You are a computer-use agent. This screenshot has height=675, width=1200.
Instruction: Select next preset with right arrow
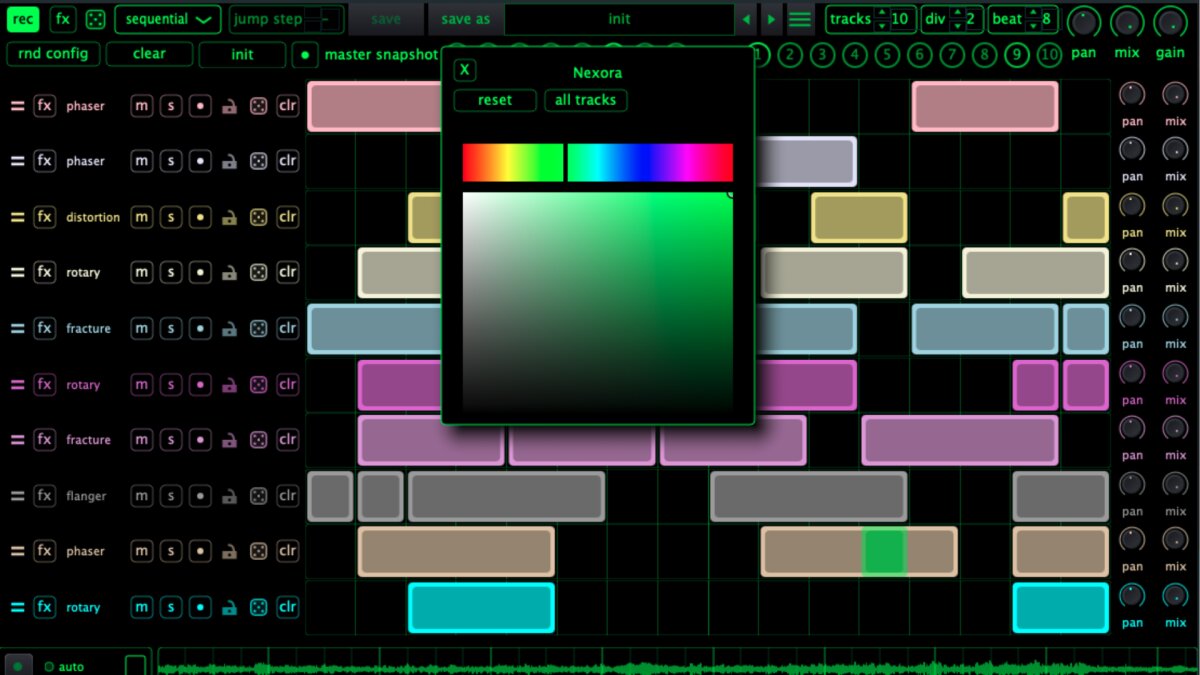[771, 19]
